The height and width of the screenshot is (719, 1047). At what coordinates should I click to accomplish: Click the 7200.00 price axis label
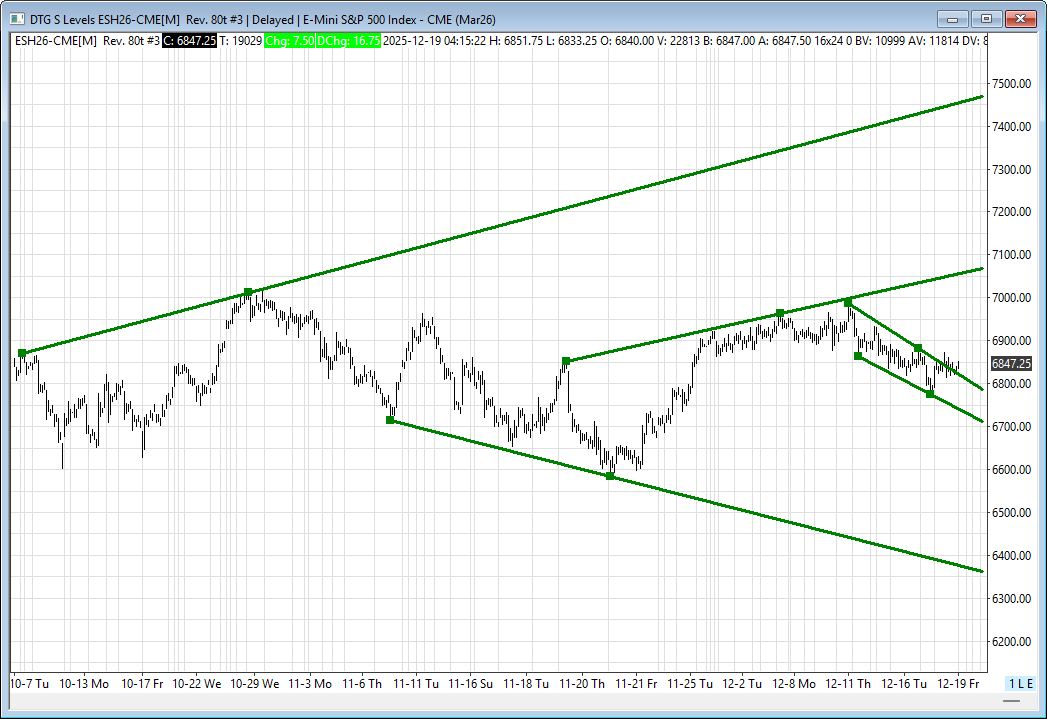(1011, 212)
